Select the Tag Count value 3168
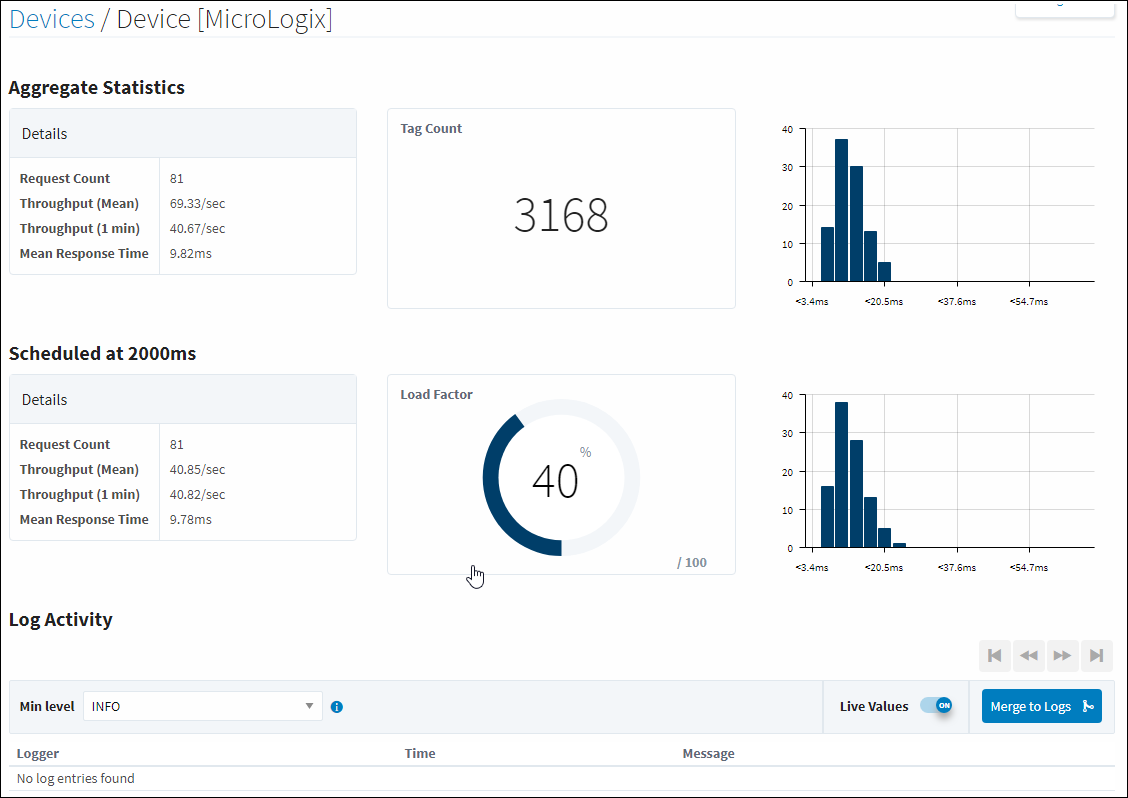 coord(561,214)
